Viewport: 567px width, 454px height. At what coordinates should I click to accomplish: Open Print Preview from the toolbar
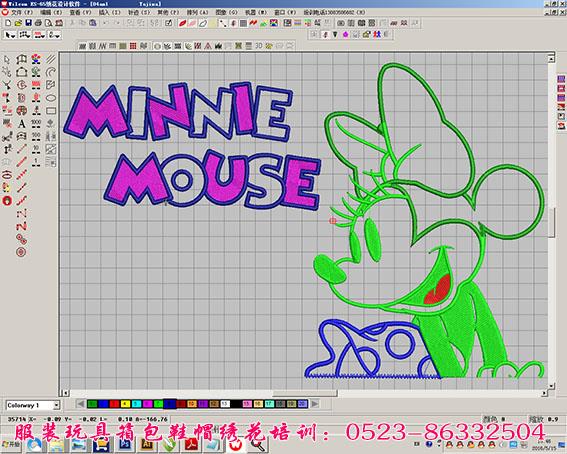[48, 23]
